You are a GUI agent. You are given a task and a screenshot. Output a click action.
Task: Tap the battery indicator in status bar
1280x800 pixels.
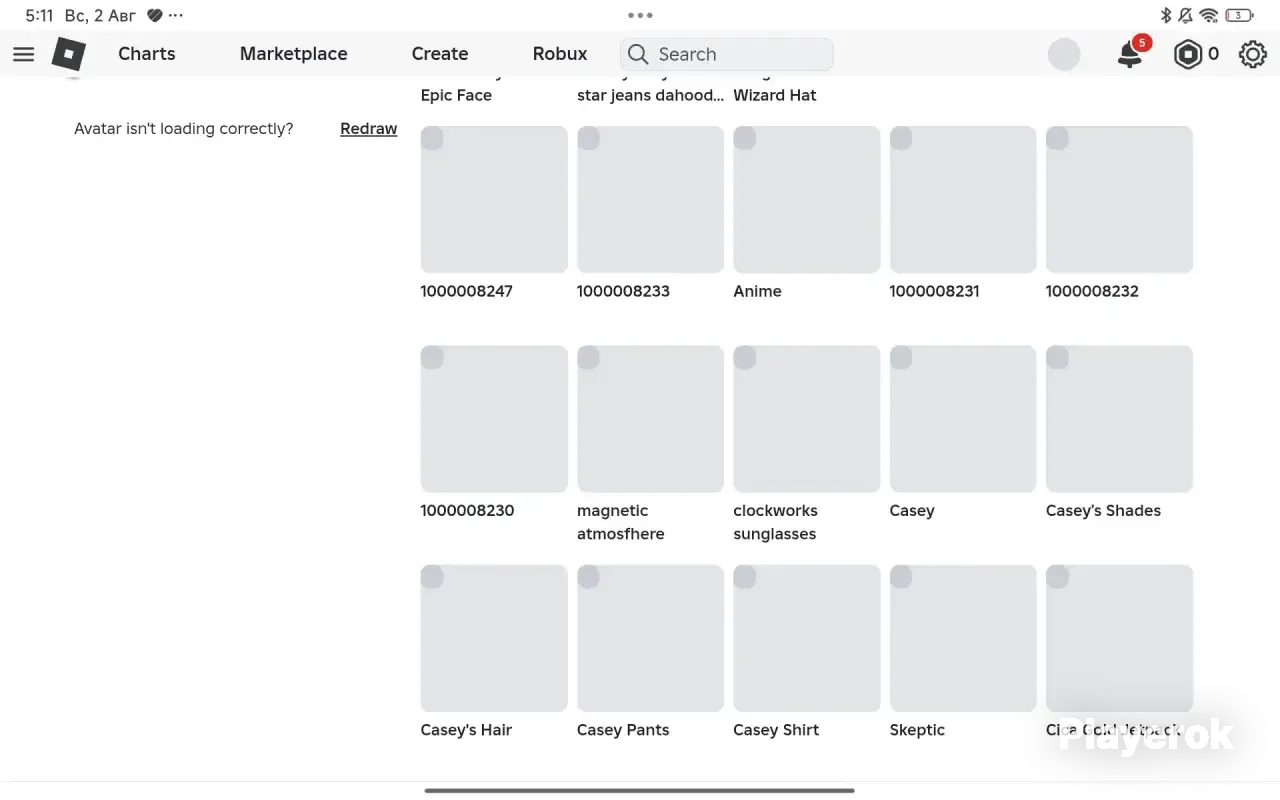pos(1239,15)
